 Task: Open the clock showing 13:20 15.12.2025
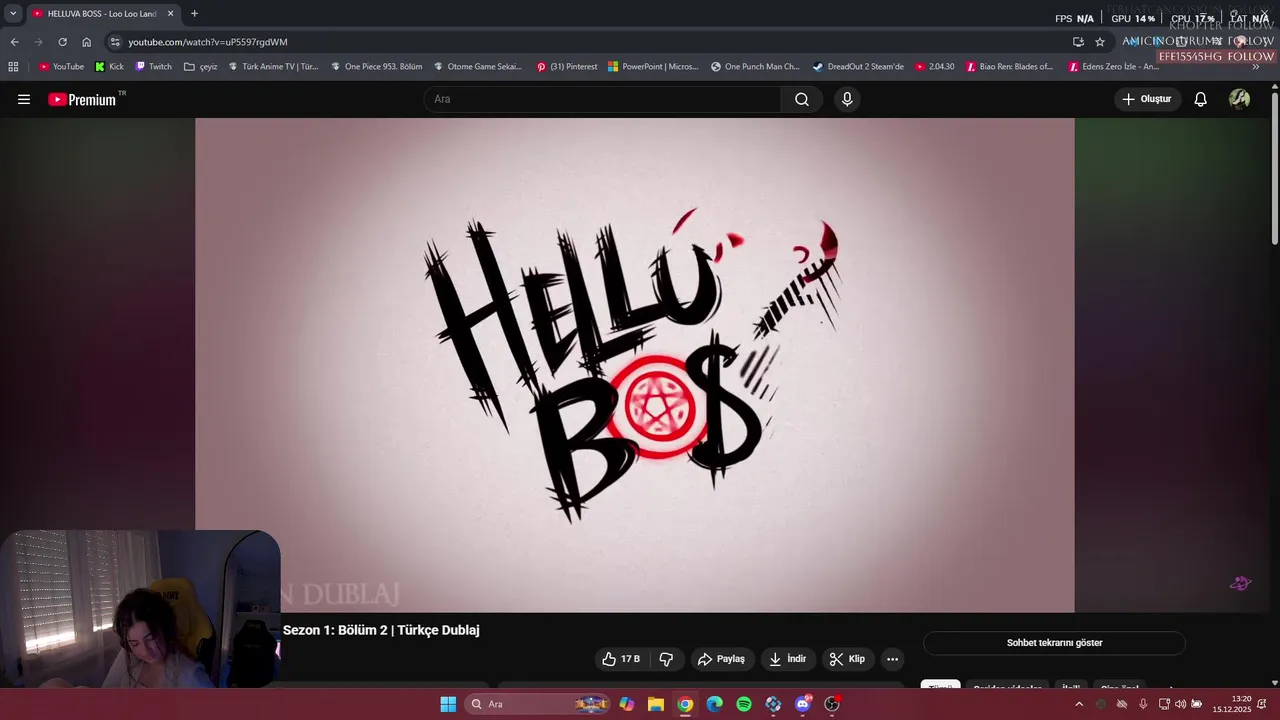[x=1232, y=704]
